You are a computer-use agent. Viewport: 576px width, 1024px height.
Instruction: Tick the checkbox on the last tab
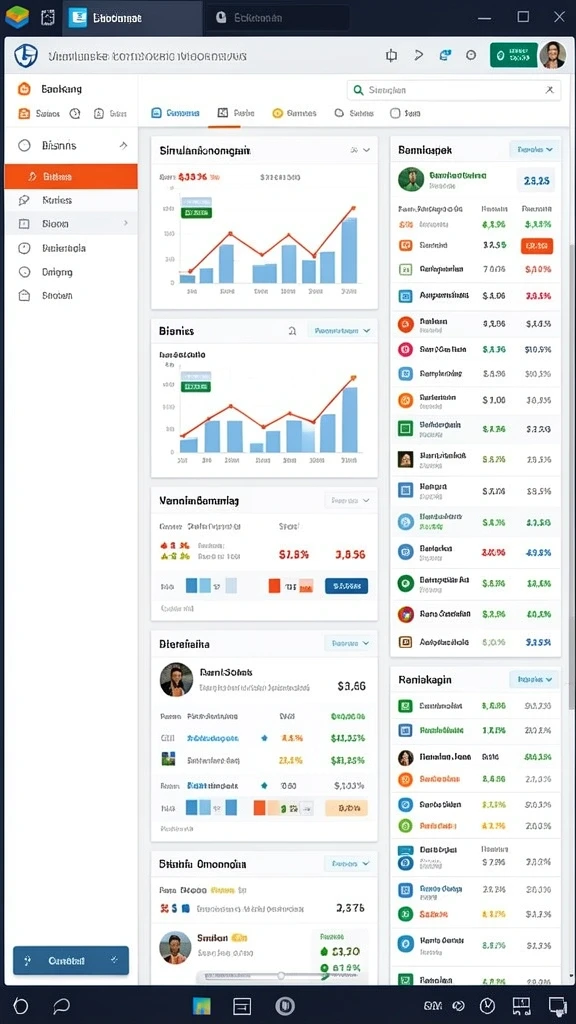coord(394,113)
